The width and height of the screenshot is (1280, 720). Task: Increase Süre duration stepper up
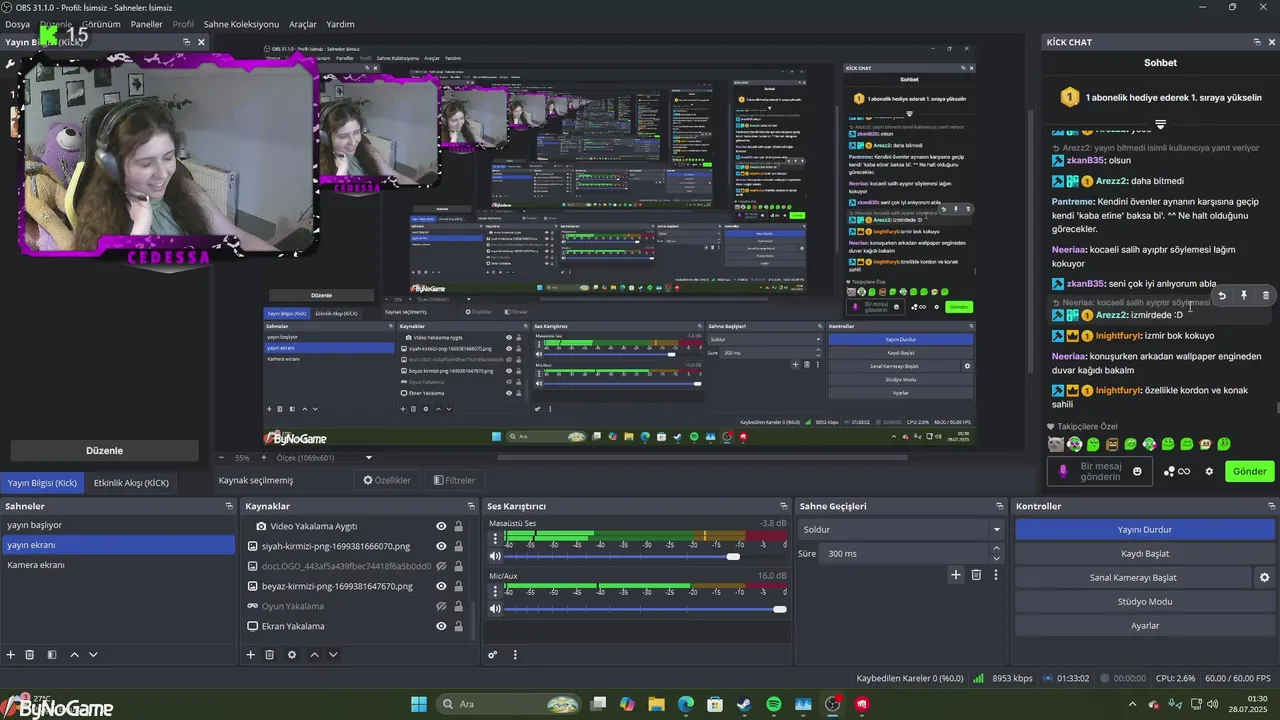[x=996, y=549]
